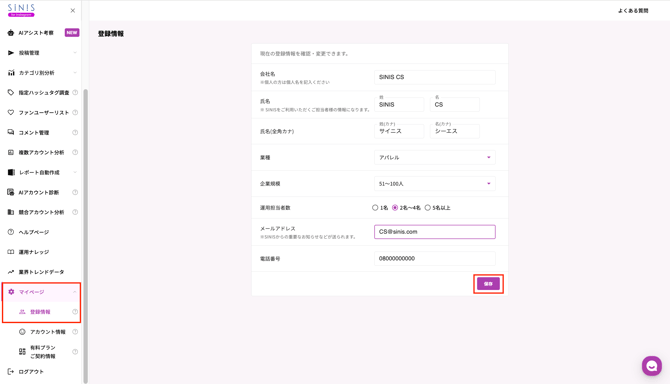Open AIアシスト考察 via its robot icon
The width and height of the screenshot is (670, 384).
(11, 33)
